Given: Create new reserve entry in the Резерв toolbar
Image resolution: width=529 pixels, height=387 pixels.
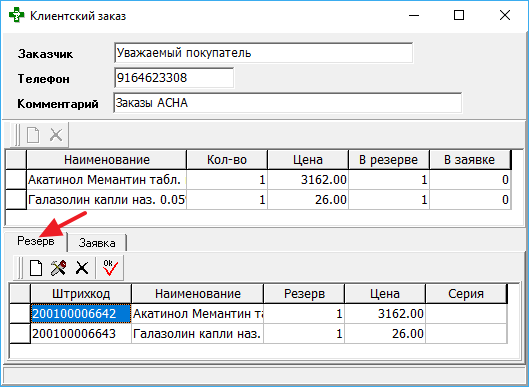Looking at the screenshot, I should coord(36,268).
